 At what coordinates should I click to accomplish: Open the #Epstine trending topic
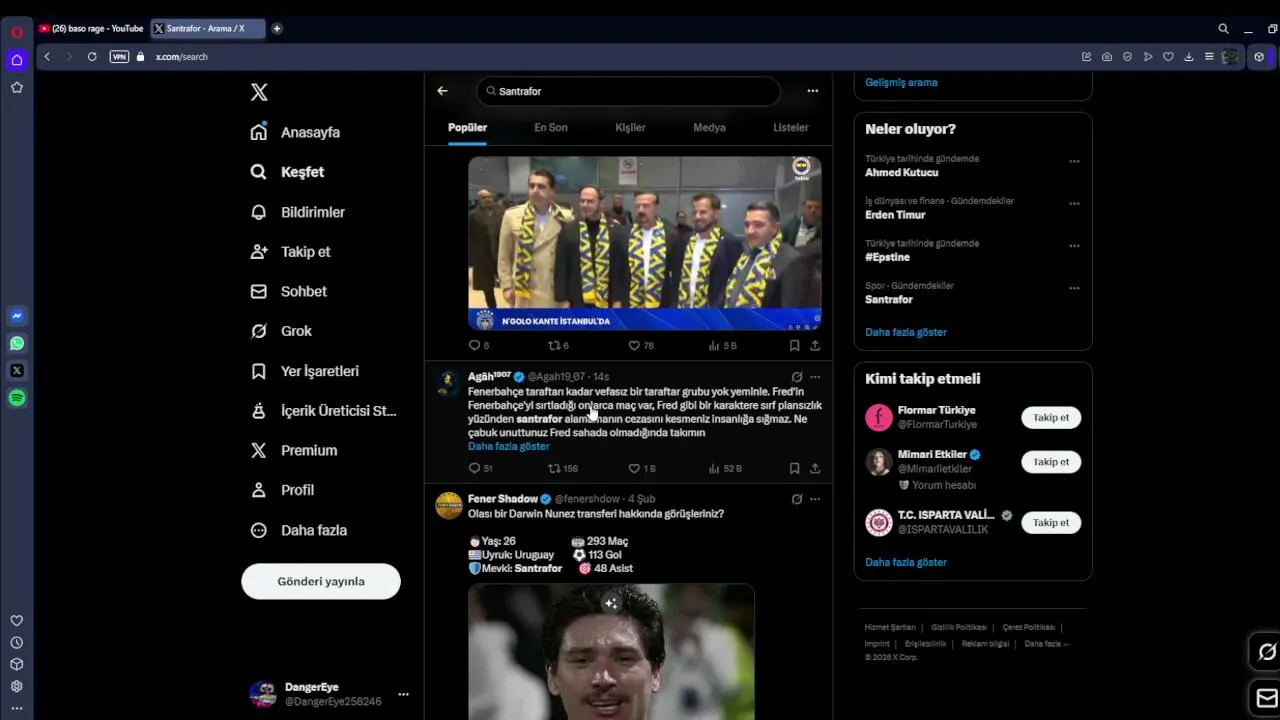point(887,257)
